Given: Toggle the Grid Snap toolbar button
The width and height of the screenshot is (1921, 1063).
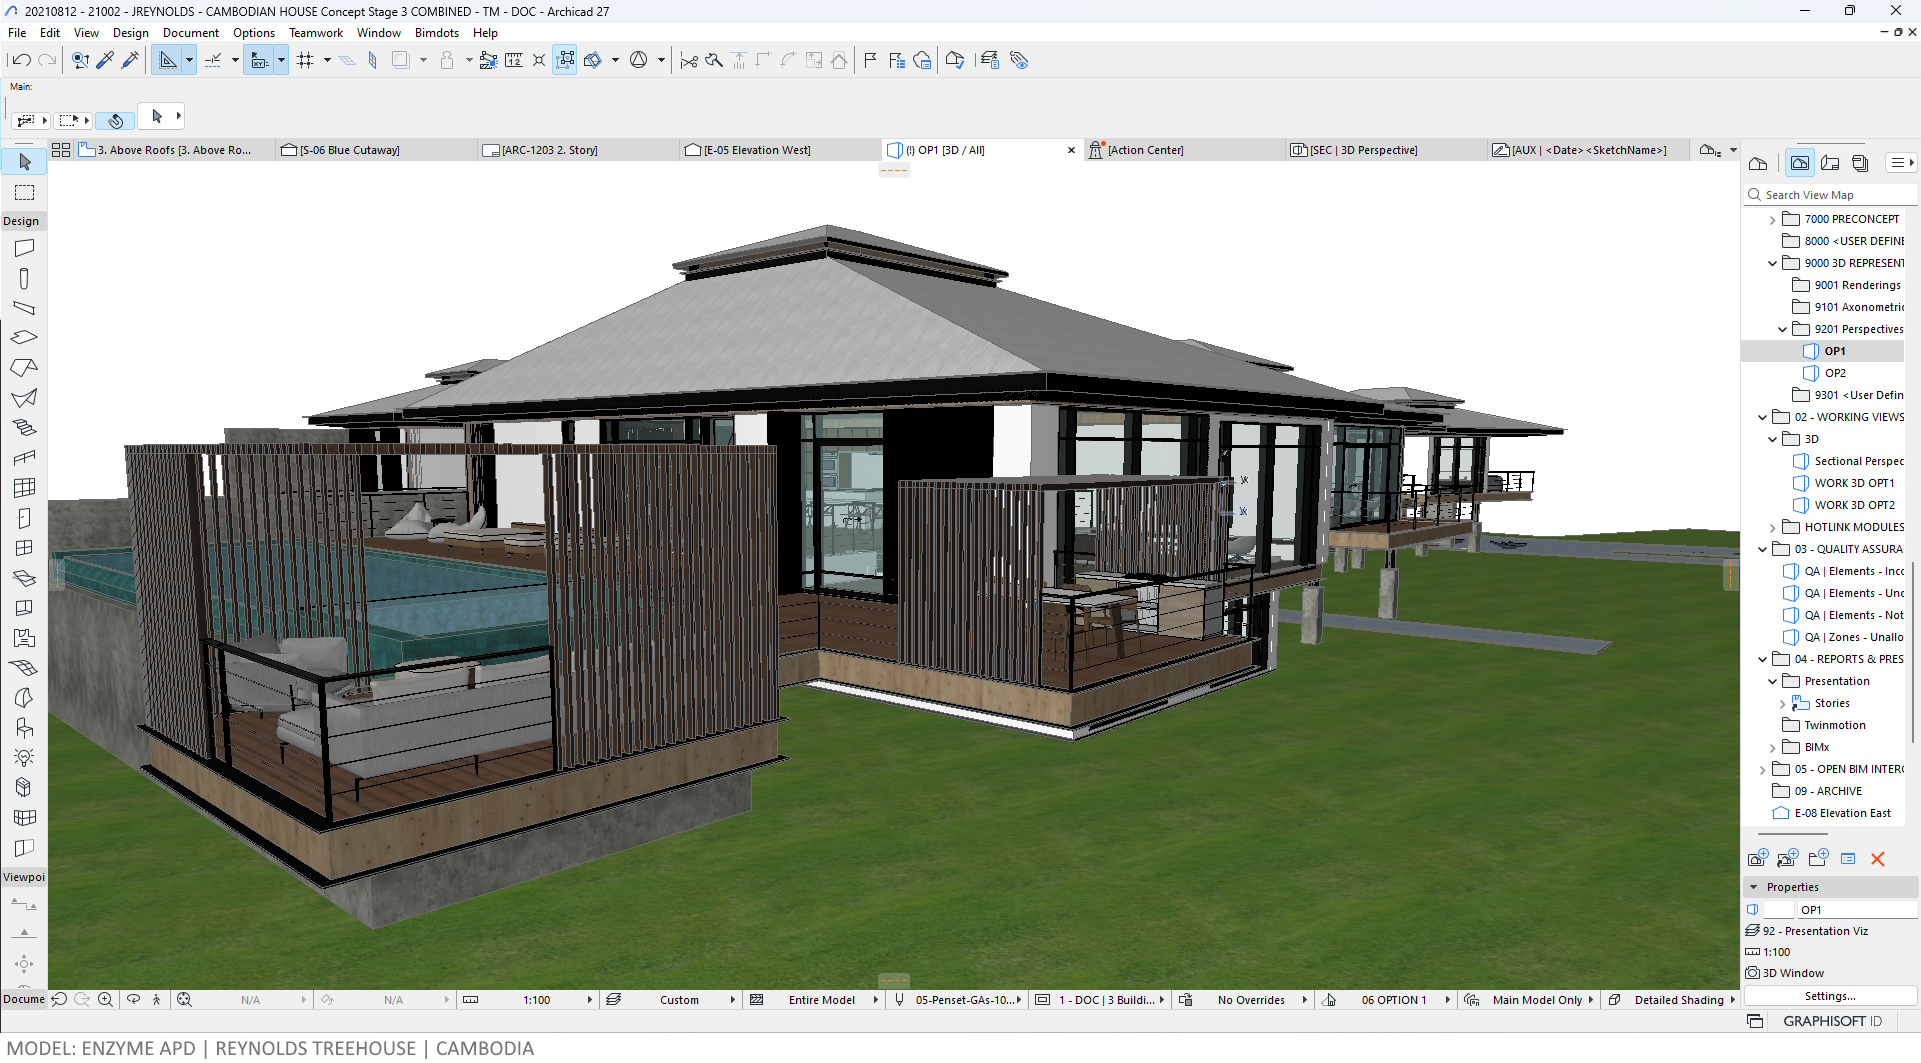Looking at the screenshot, I should point(305,60).
